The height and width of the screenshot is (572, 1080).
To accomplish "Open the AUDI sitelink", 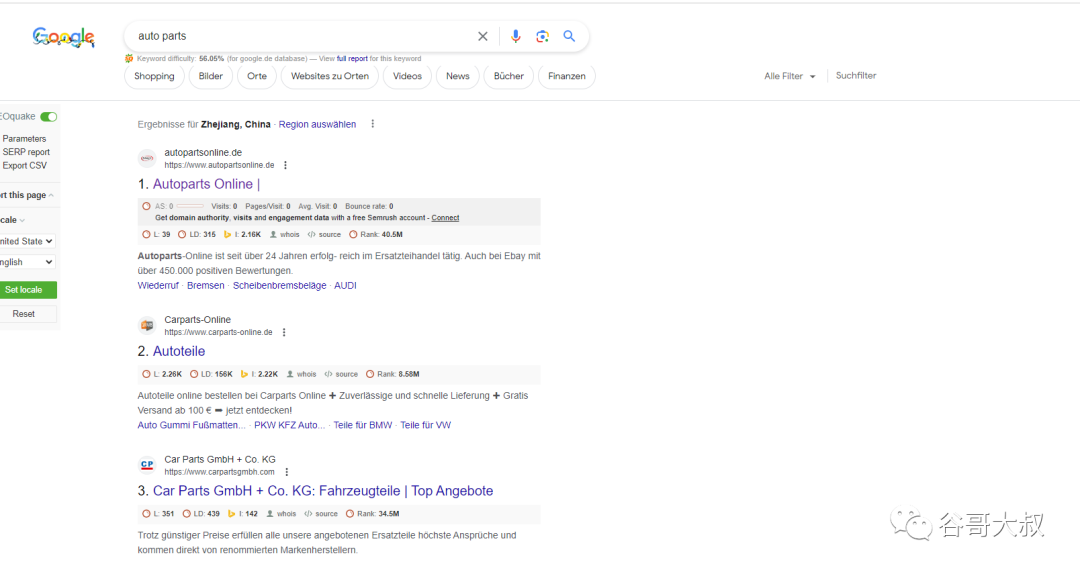I will coord(345,285).
